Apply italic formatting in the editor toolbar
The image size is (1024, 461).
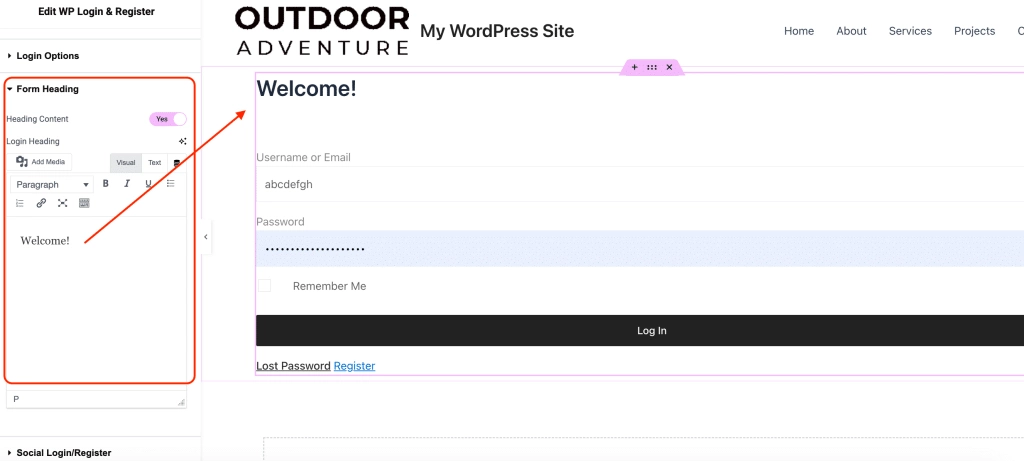coord(127,184)
